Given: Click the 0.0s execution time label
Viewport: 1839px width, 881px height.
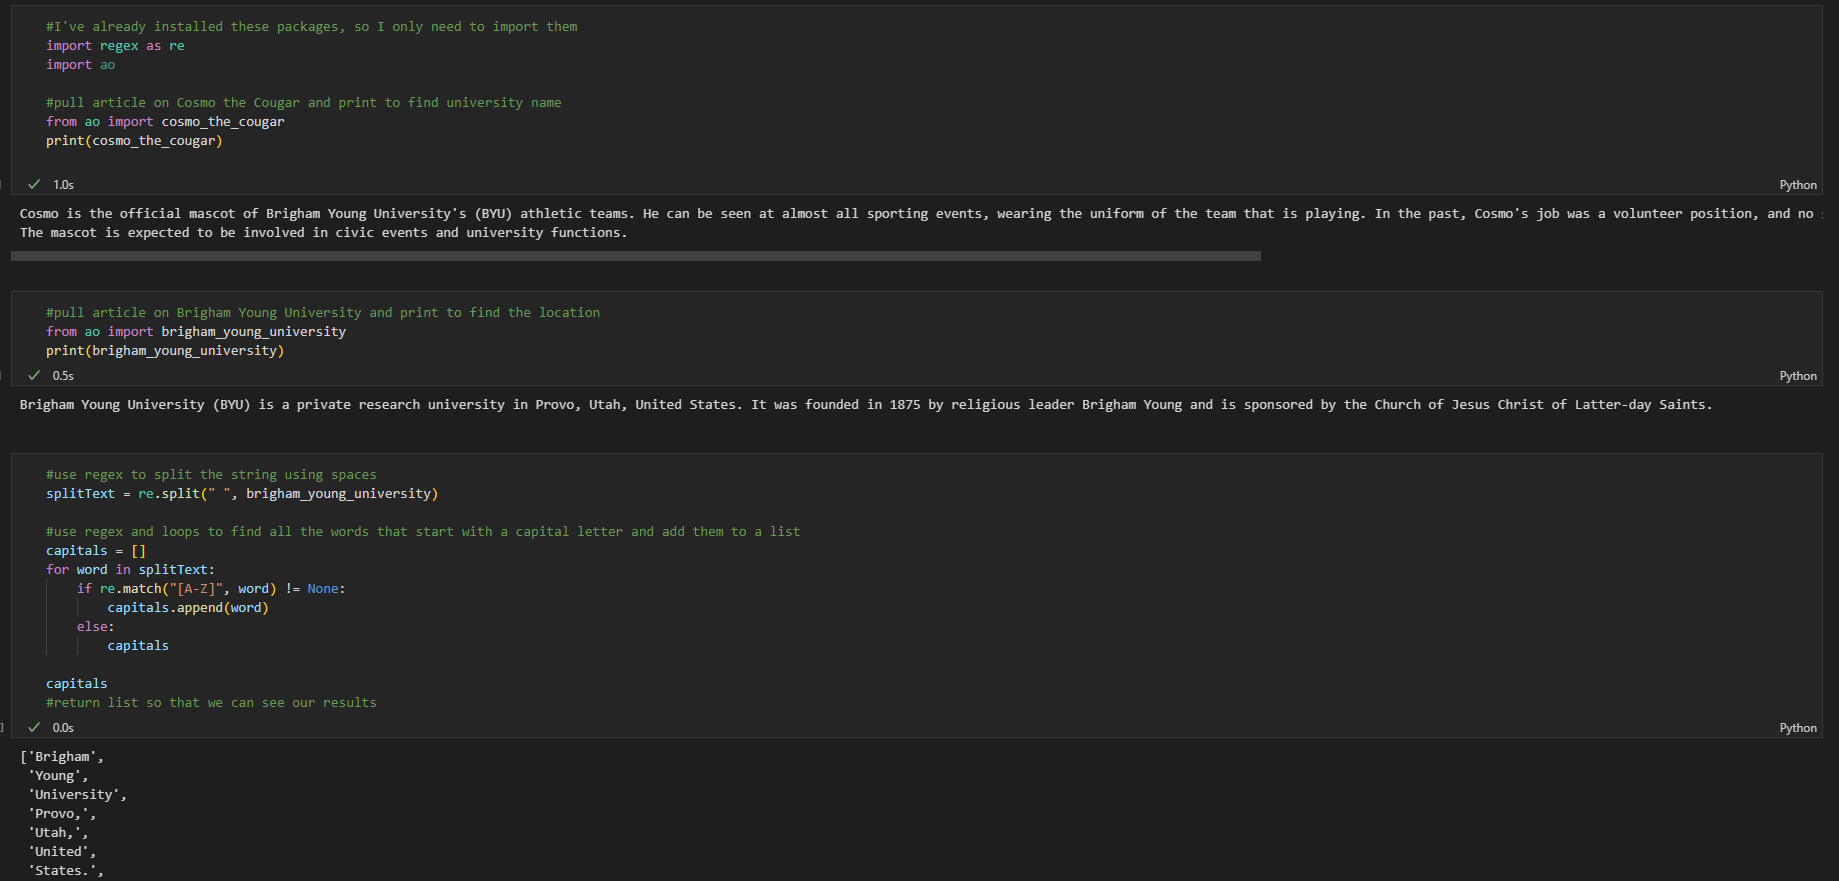Looking at the screenshot, I should pos(63,728).
